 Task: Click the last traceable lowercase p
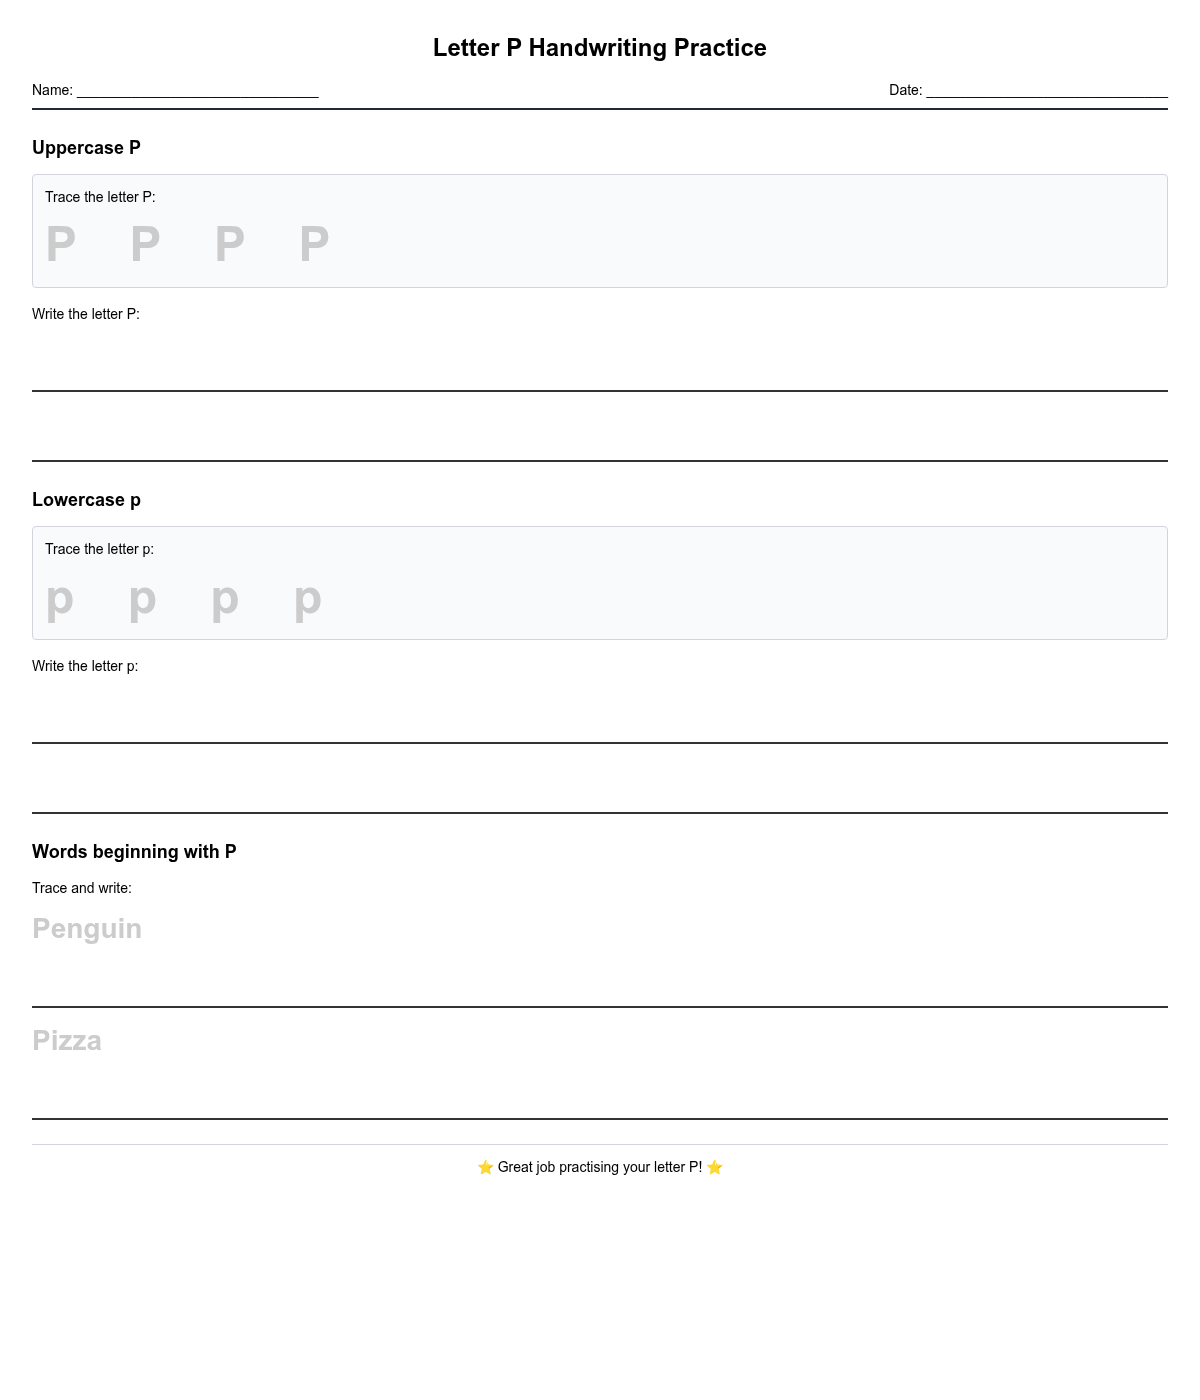pos(307,599)
